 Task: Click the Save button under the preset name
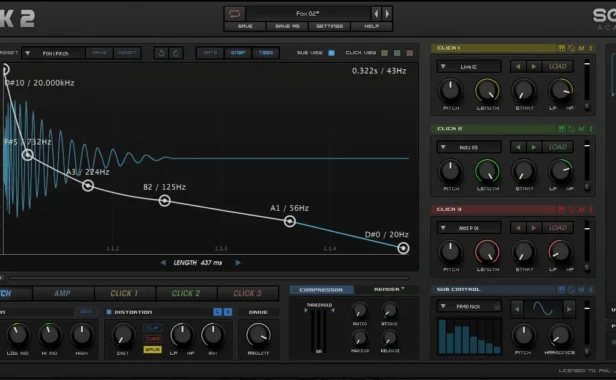pyautogui.click(x=245, y=26)
